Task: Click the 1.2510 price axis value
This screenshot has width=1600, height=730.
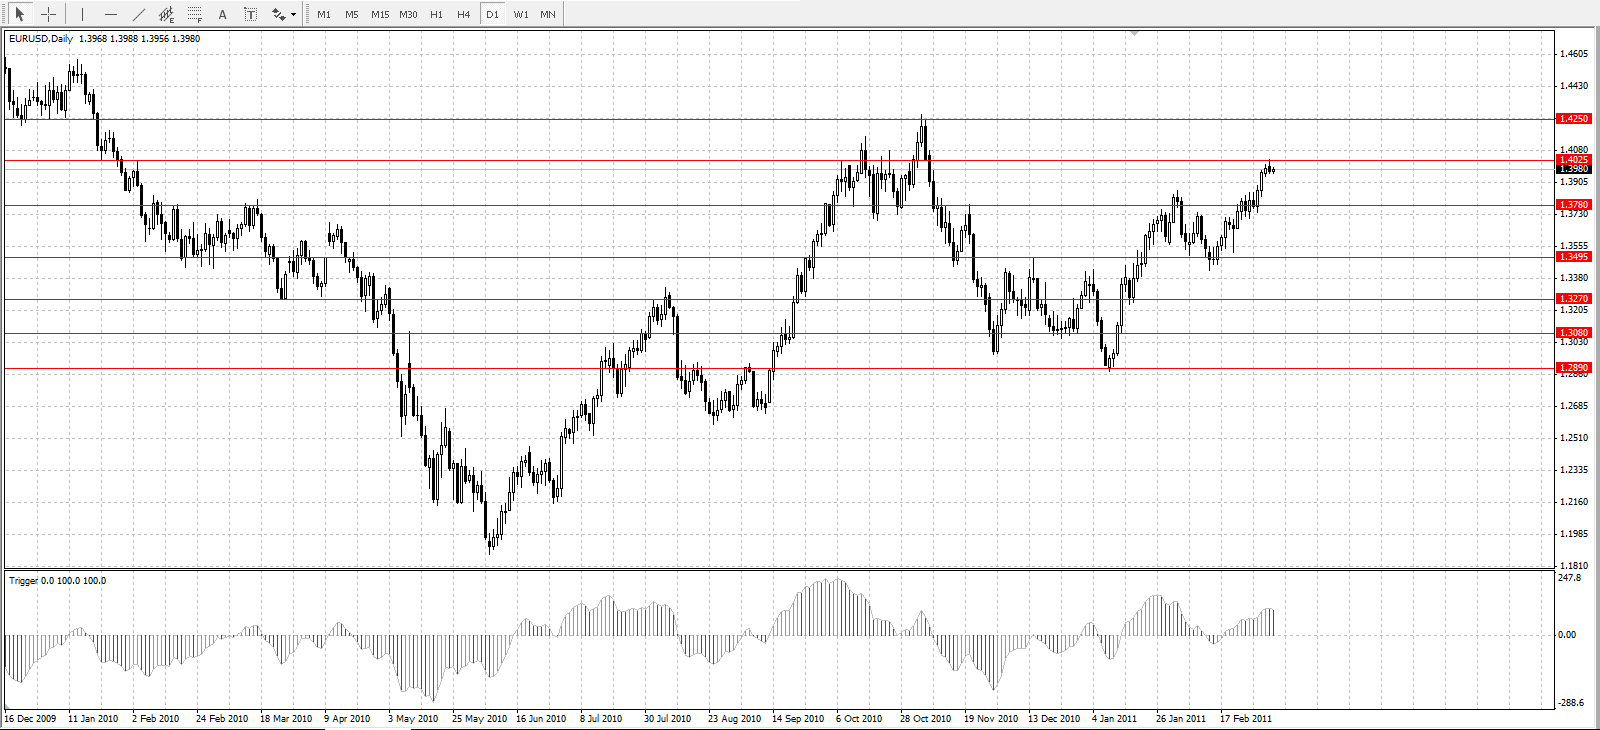Action: [x=1574, y=438]
